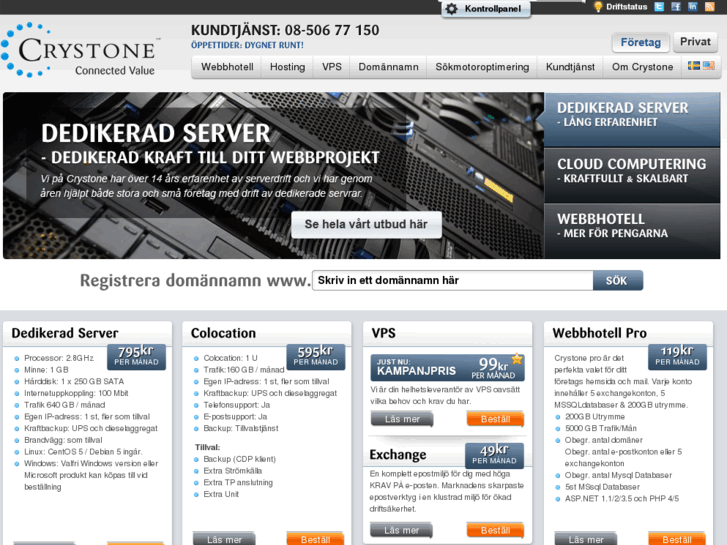Click the SÖK domain search button
The image size is (727, 545).
[618, 281]
